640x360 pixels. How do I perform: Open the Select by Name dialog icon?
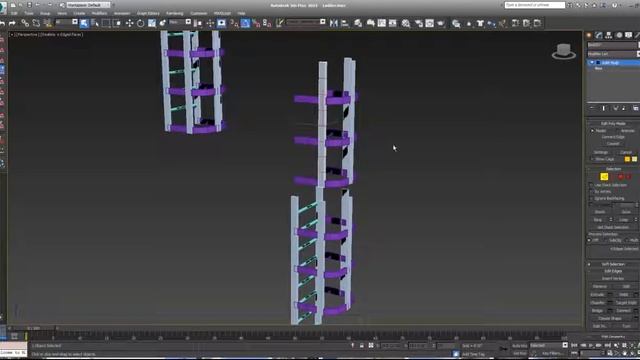(95, 23)
